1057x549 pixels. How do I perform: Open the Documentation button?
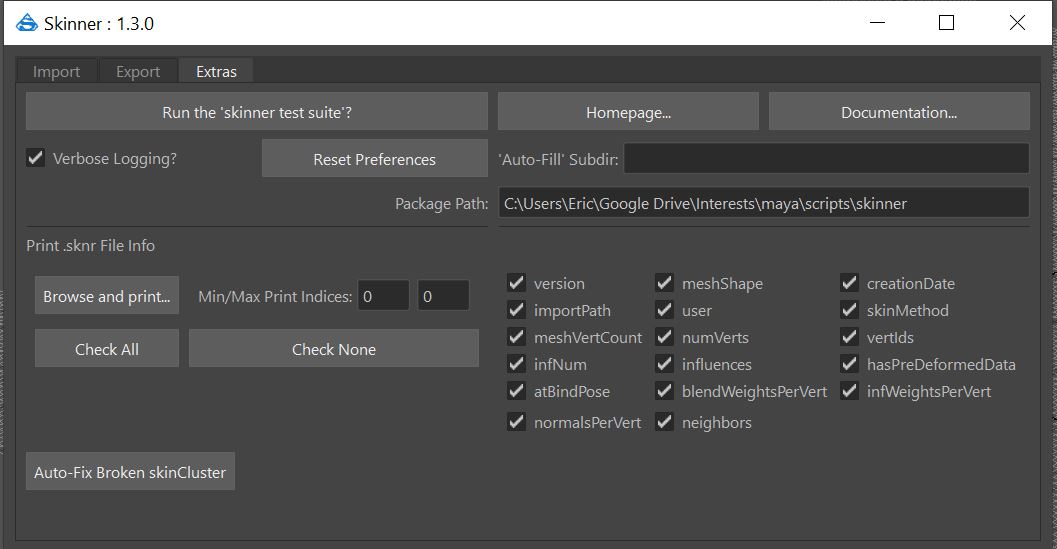(899, 112)
